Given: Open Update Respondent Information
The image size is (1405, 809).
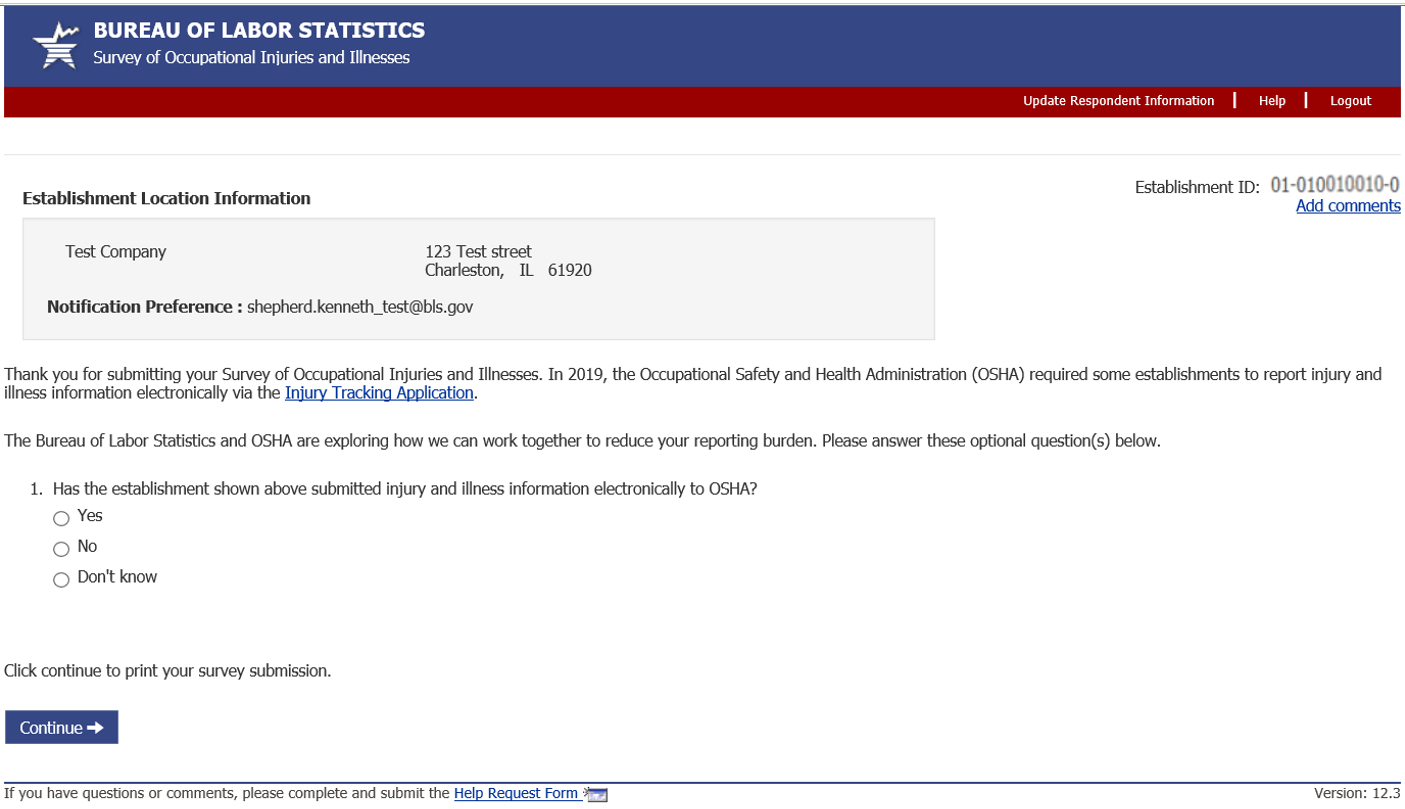Looking at the screenshot, I should (1118, 101).
